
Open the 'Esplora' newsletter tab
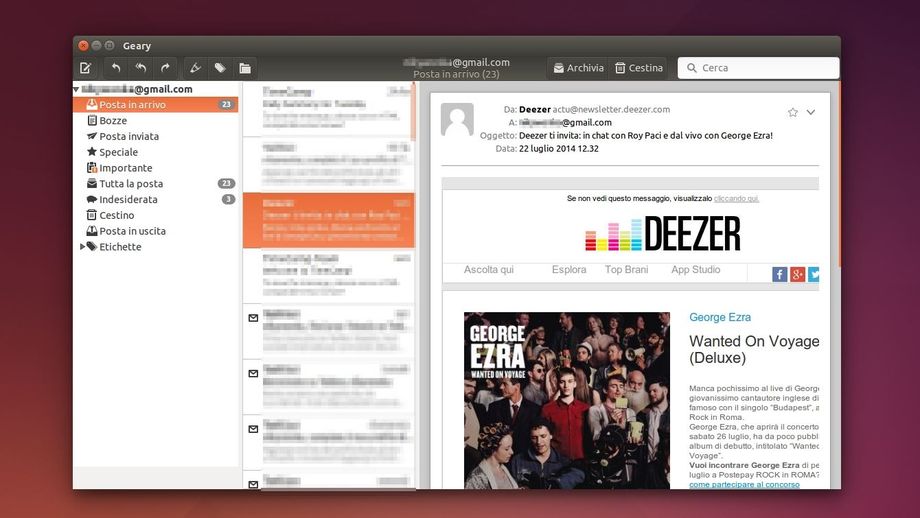[569, 270]
